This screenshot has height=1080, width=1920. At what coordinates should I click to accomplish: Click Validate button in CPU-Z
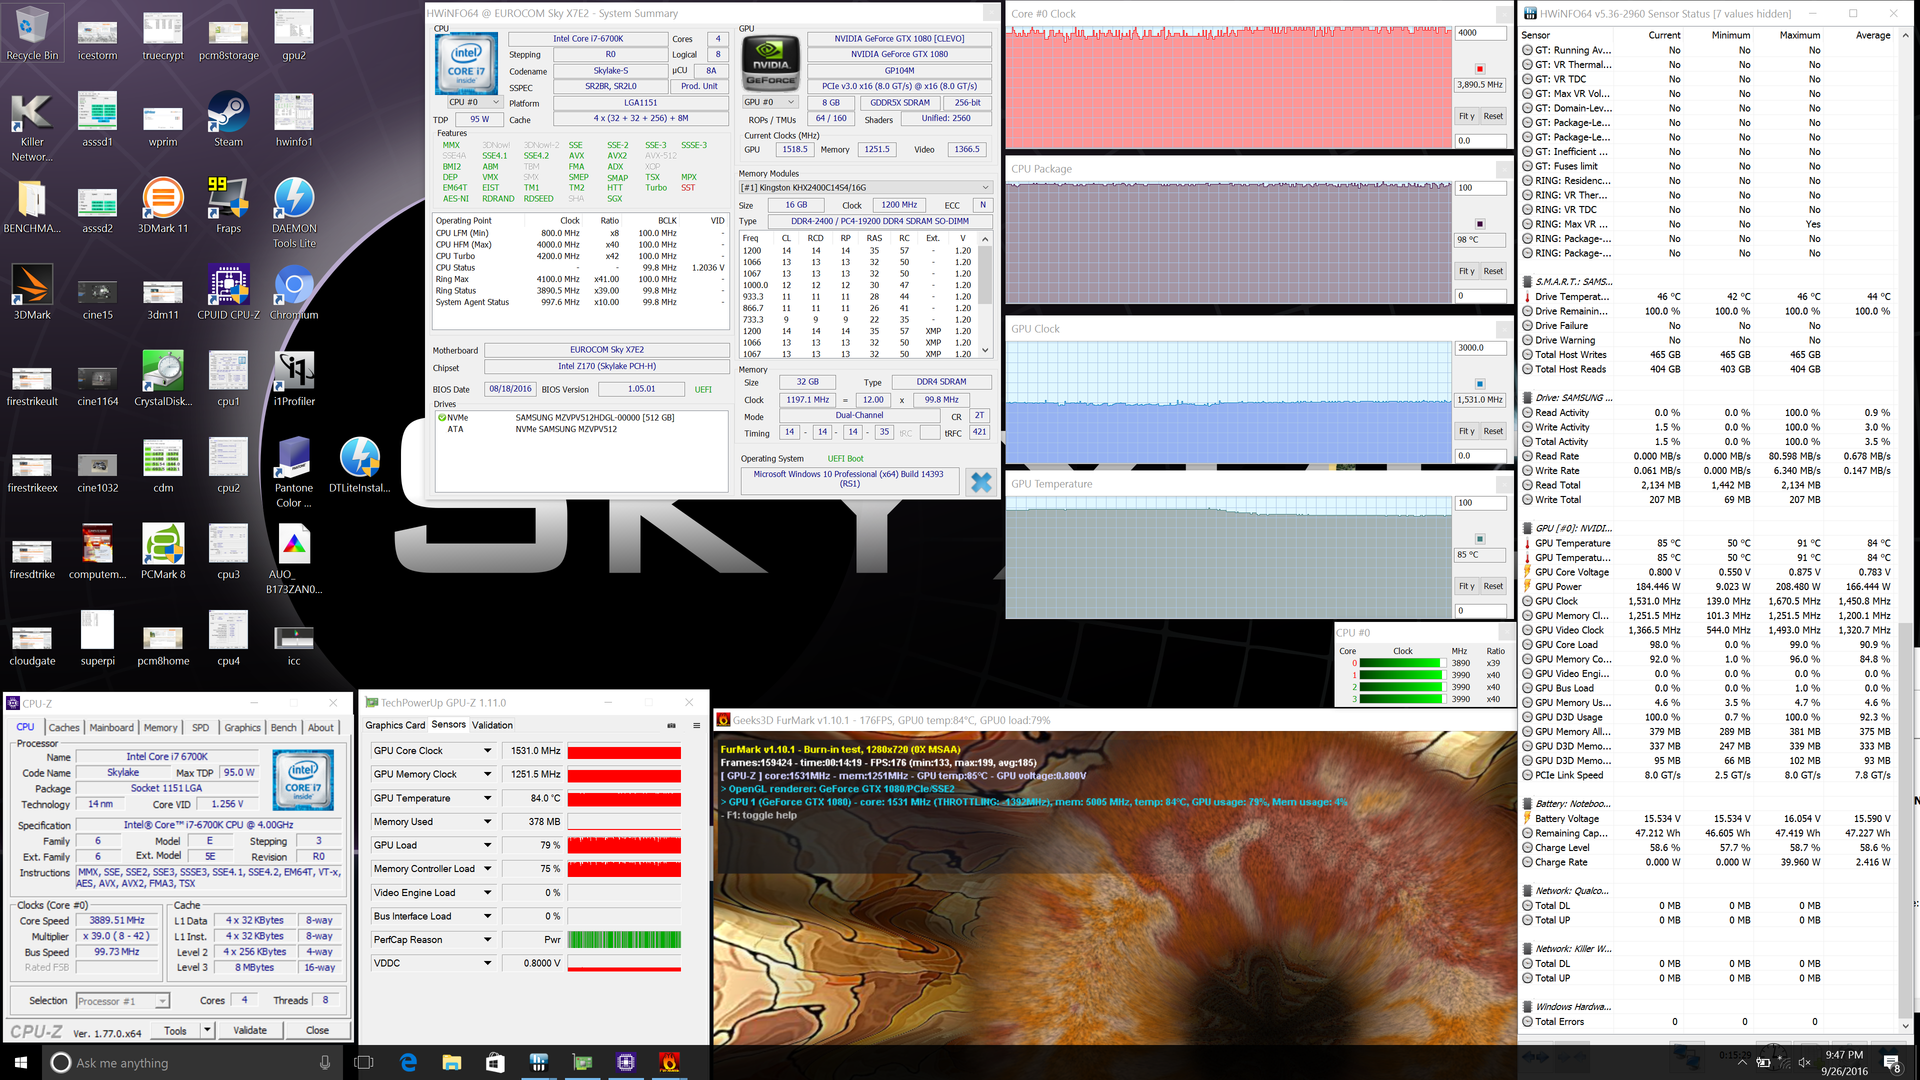click(250, 1030)
